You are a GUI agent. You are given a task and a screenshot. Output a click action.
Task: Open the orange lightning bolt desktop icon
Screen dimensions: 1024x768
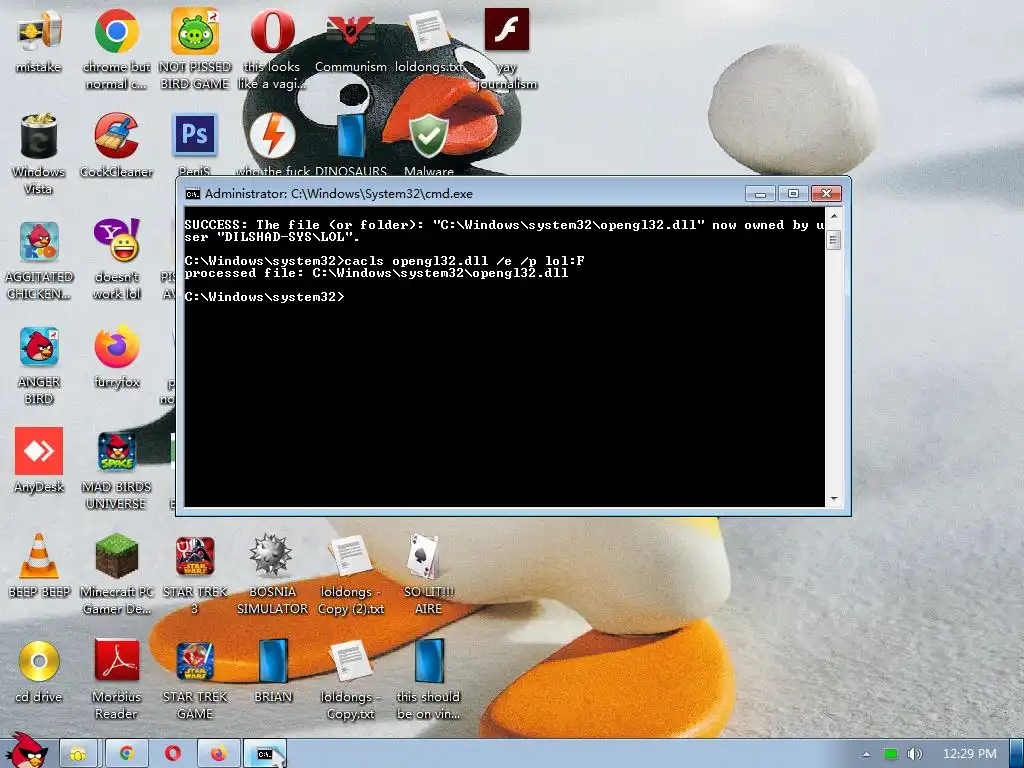point(272,136)
